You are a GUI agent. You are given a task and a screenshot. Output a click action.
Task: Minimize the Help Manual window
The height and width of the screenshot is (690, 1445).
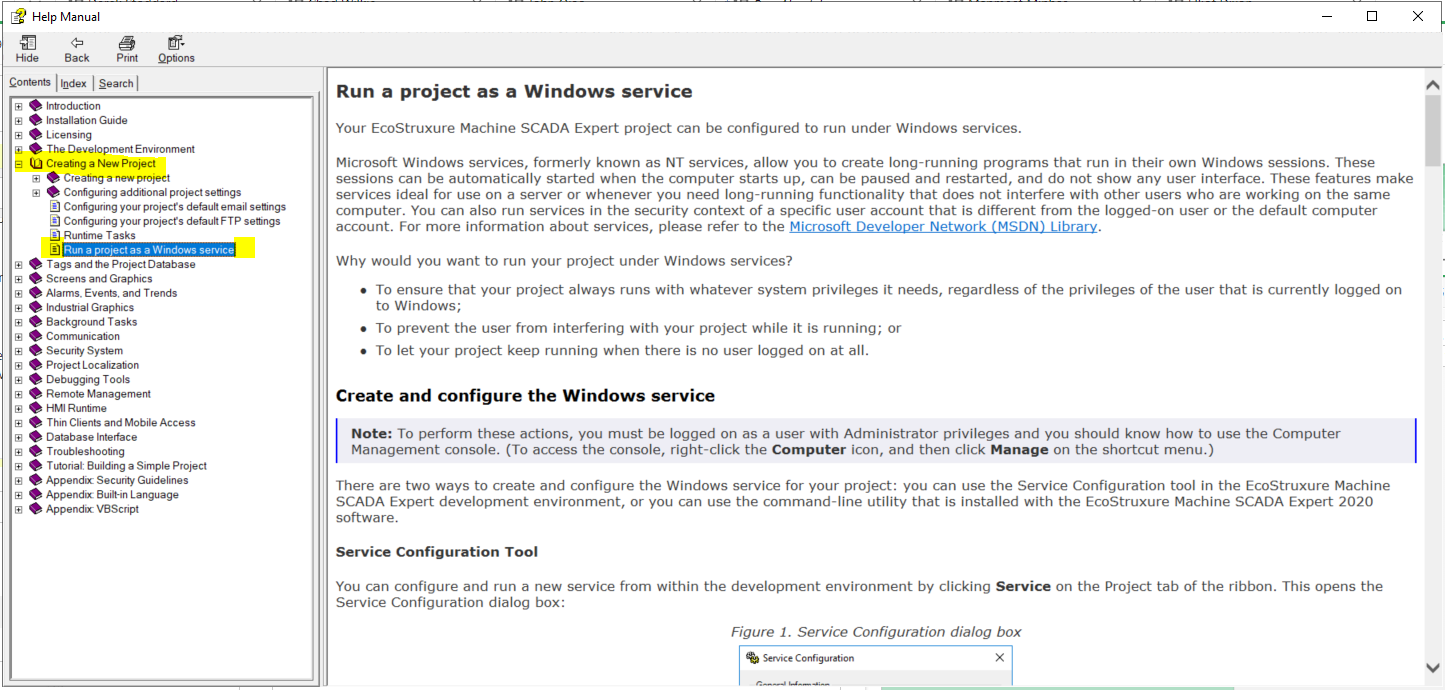(1326, 16)
